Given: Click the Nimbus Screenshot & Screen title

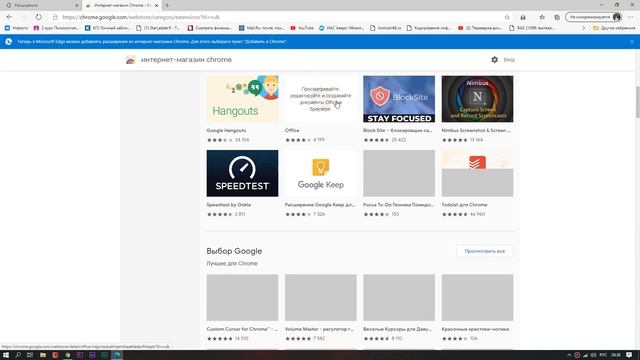Looking at the screenshot, I should click(476, 130).
